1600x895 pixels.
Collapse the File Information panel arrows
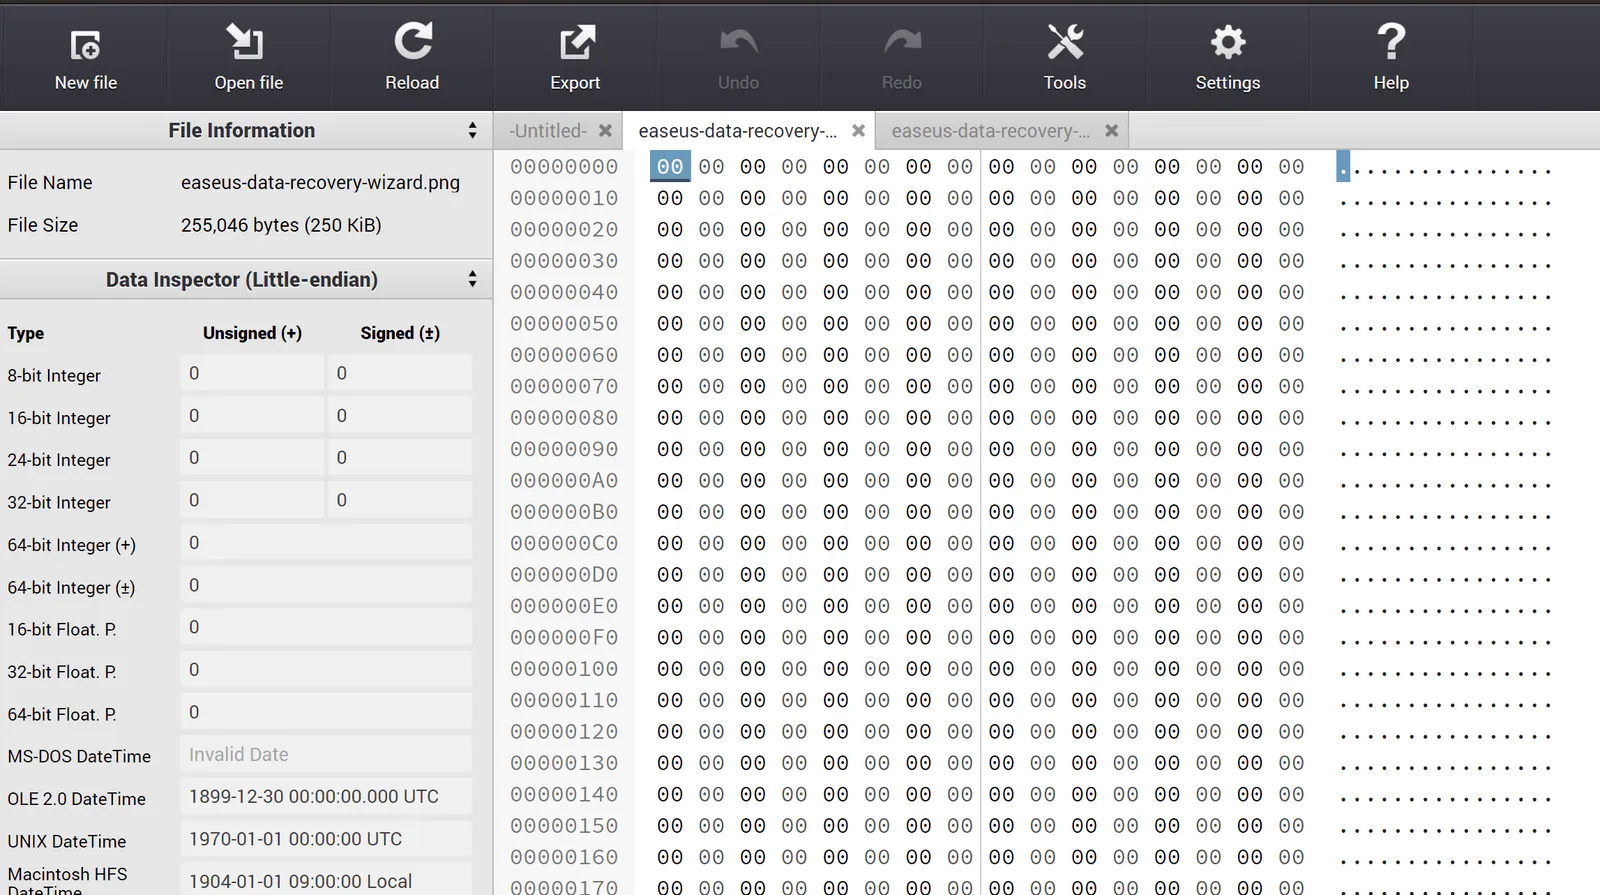[472, 131]
